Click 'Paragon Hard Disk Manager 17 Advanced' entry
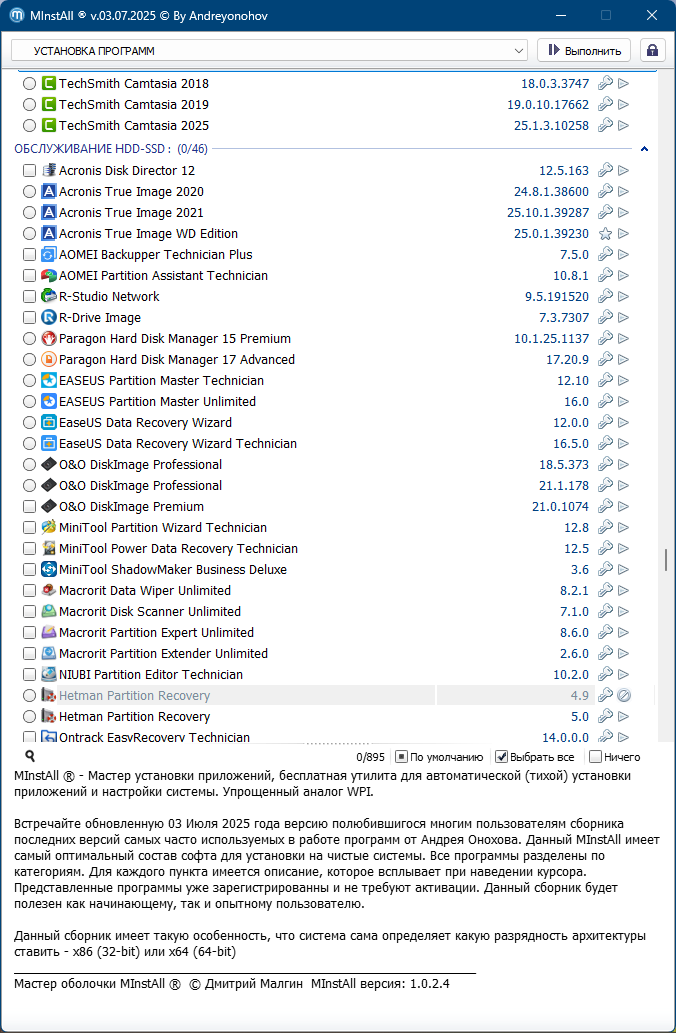Viewport: 676px width, 1033px height. pyautogui.click(x=177, y=360)
